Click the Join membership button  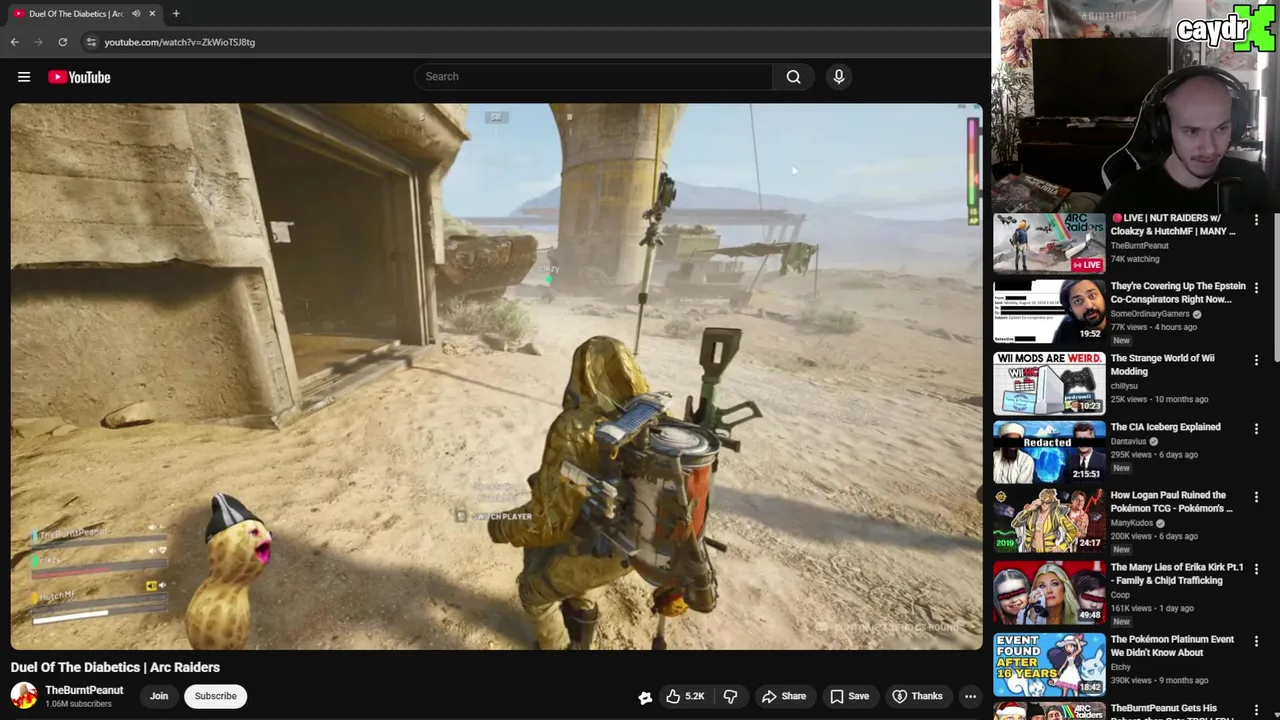click(159, 696)
